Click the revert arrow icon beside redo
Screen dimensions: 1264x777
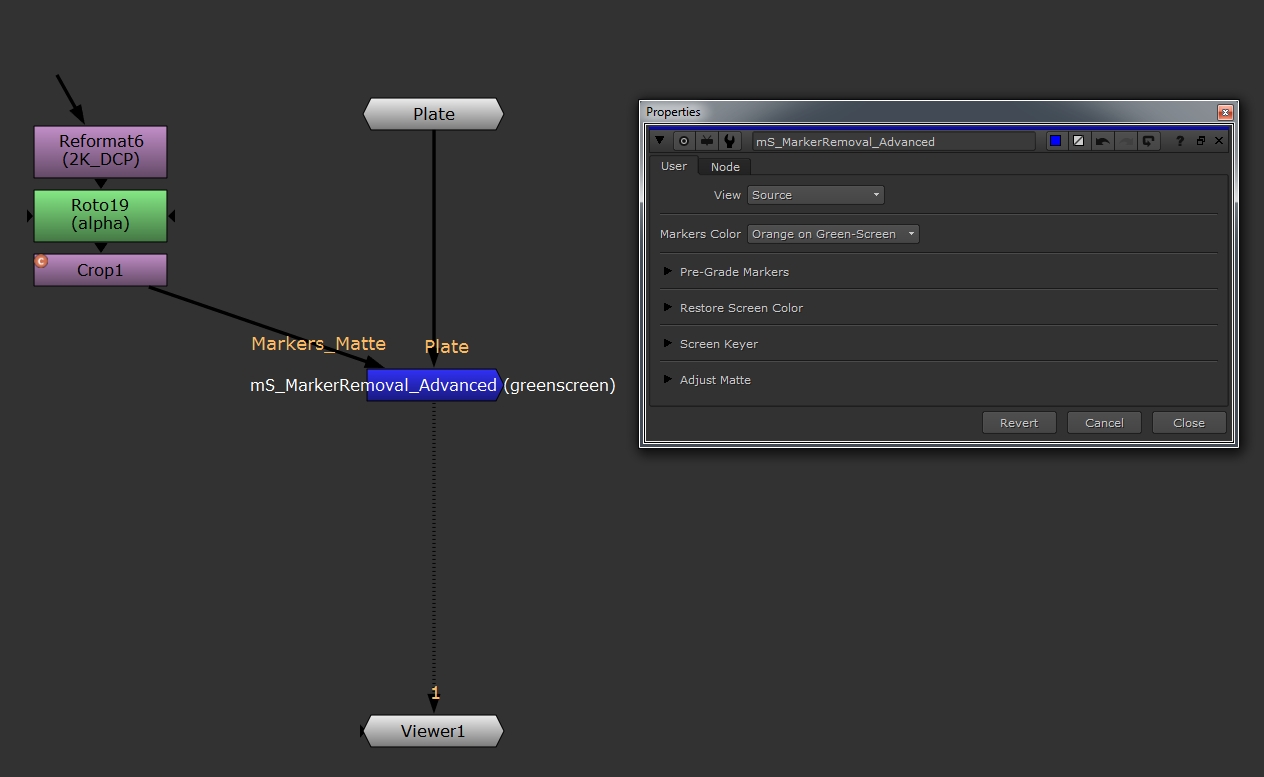tap(1149, 141)
